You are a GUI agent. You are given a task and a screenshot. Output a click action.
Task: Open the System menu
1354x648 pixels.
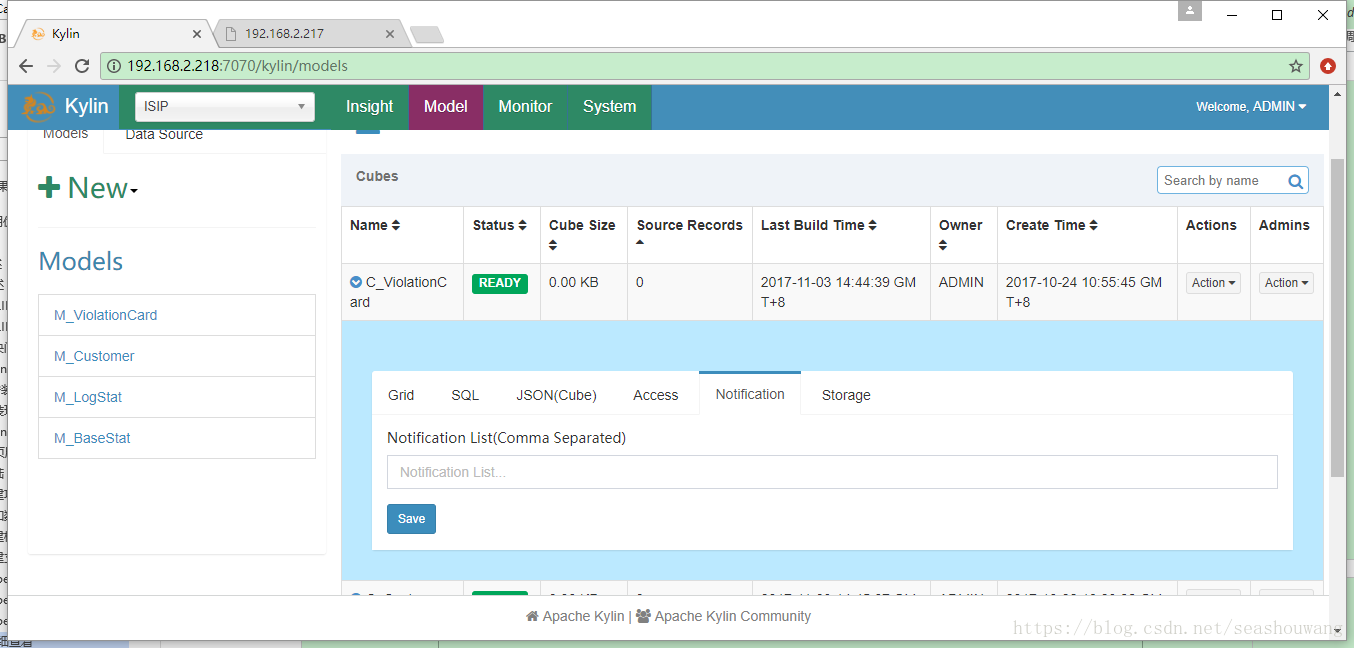[x=609, y=107]
